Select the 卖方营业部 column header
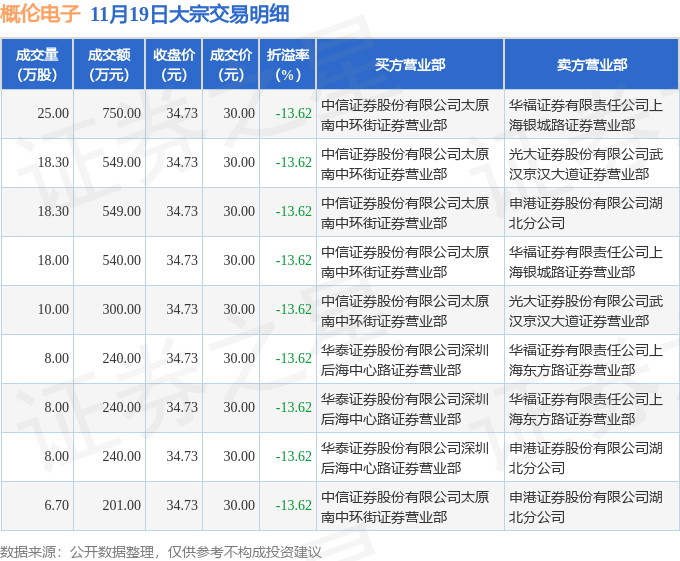The image size is (680, 561). pos(592,65)
